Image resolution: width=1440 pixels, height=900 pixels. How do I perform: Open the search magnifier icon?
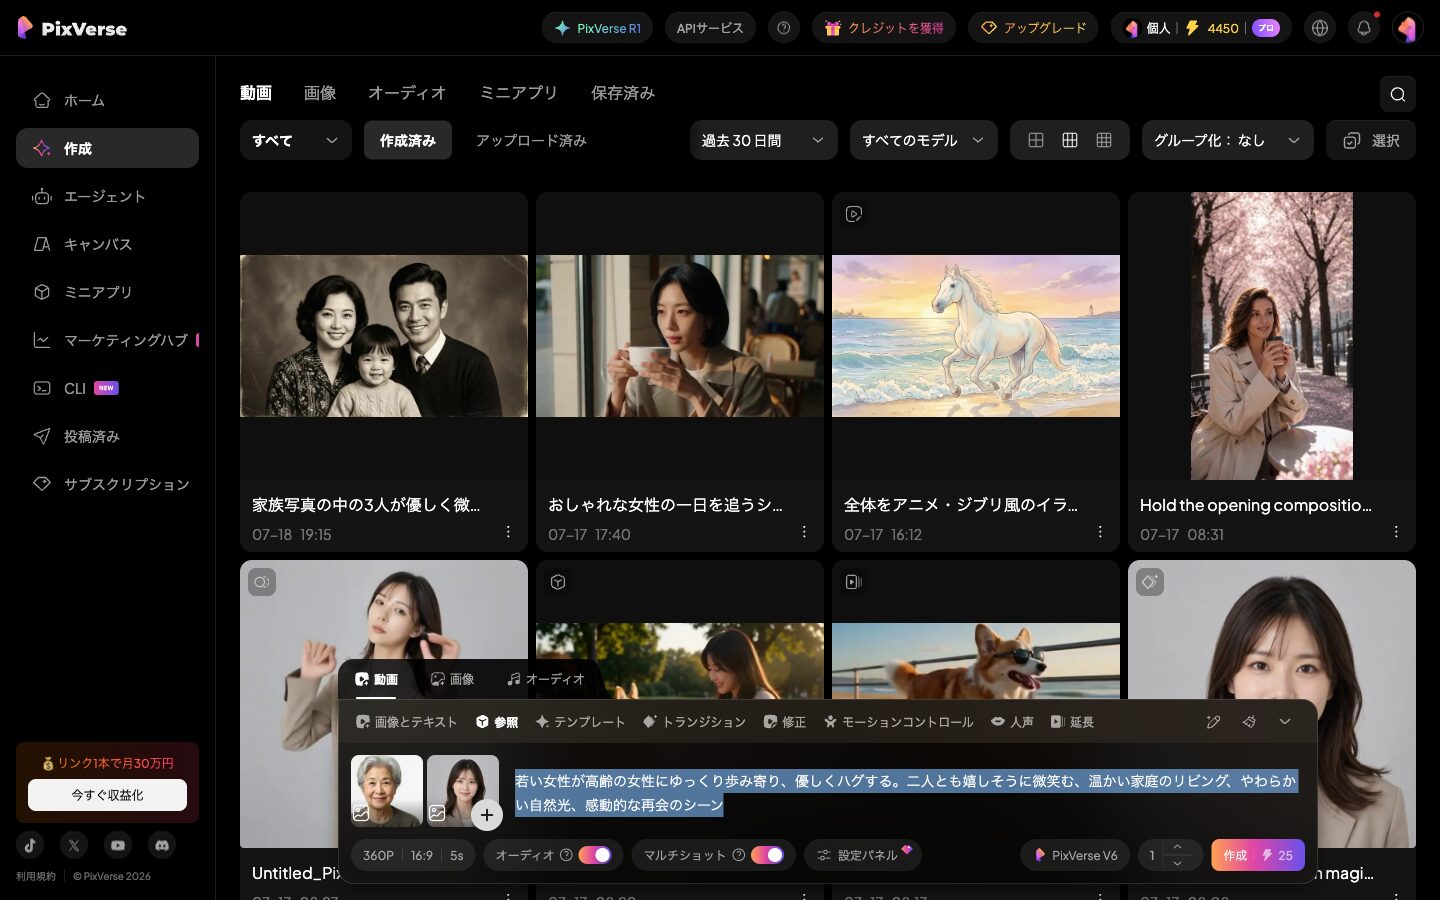click(x=1397, y=94)
